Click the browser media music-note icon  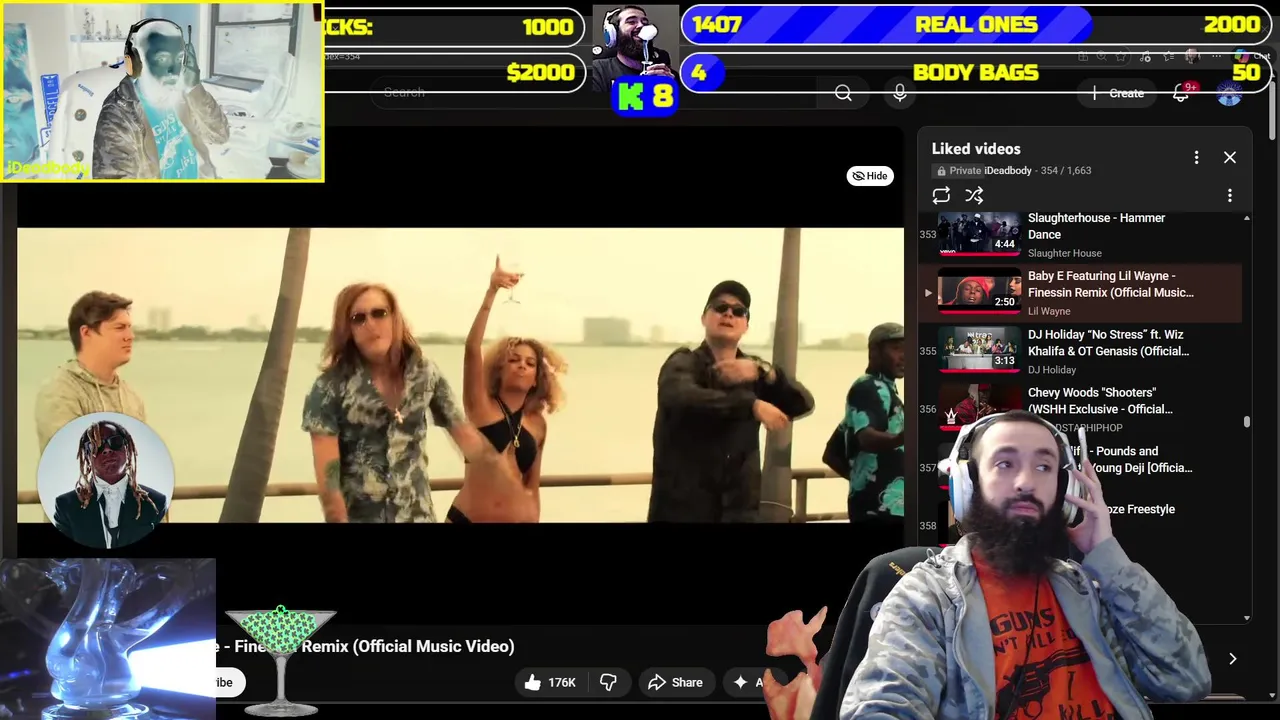1145,57
